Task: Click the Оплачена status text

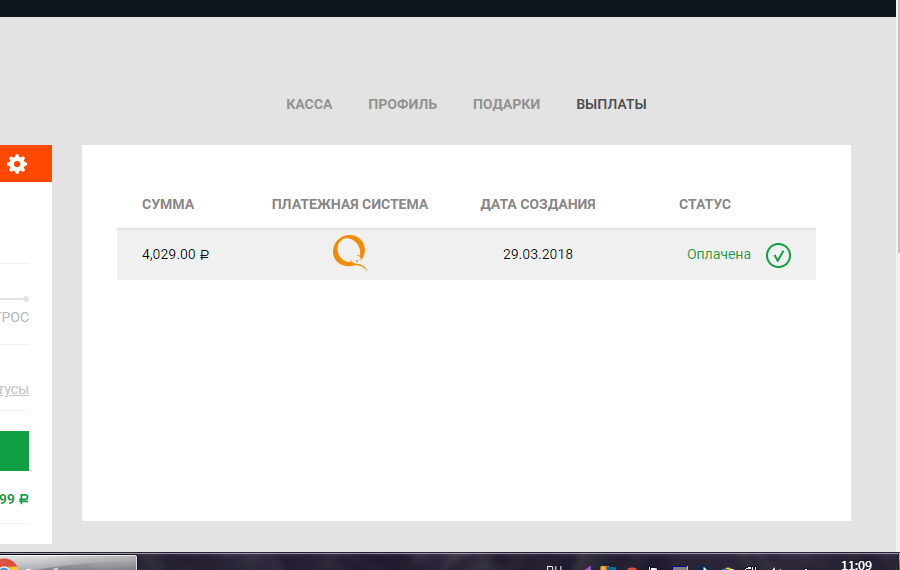Action: click(719, 254)
